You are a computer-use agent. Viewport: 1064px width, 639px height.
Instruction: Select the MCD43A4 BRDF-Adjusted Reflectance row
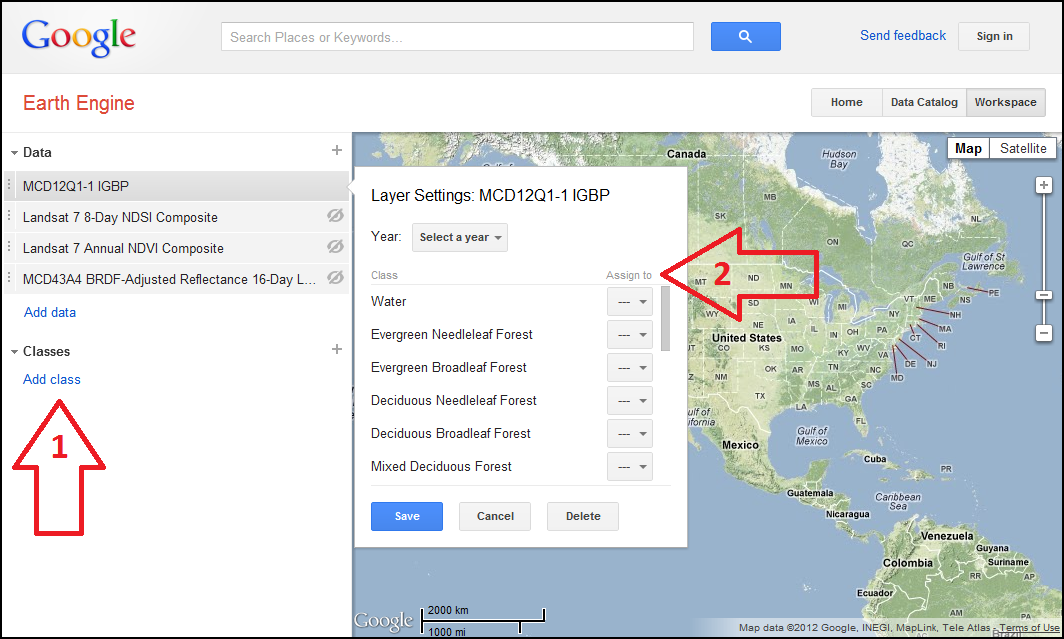(176, 279)
